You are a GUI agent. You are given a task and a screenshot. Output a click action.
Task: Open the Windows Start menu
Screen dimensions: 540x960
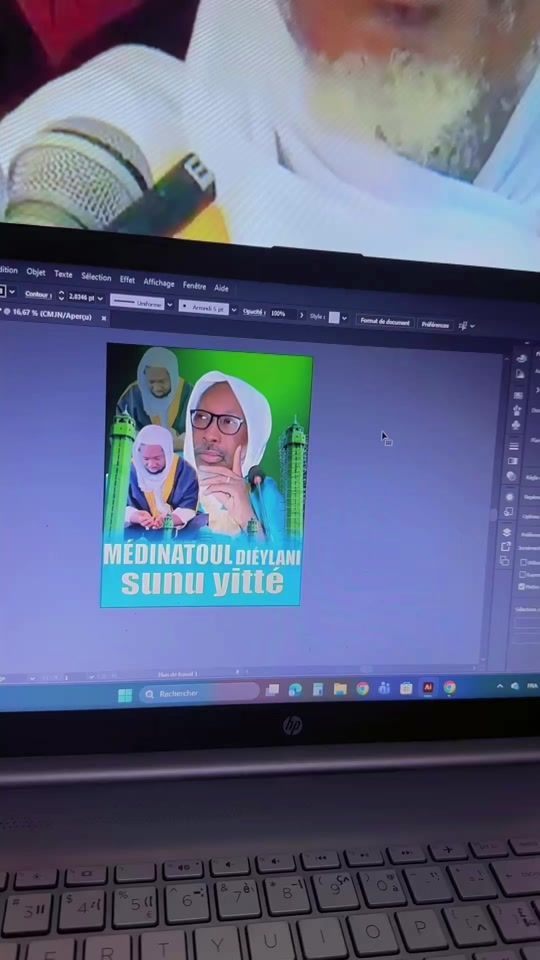pyautogui.click(x=125, y=695)
